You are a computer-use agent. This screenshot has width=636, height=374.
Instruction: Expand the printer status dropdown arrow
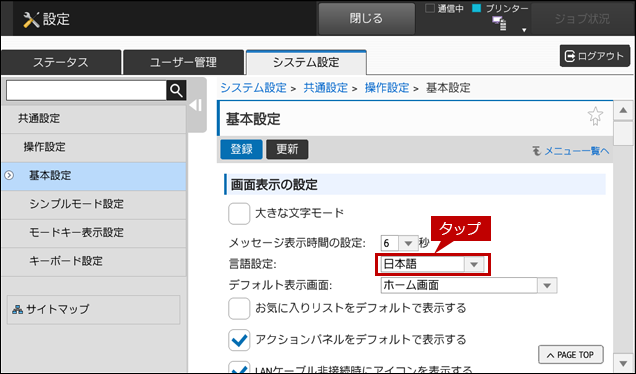click(x=524, y=30)
